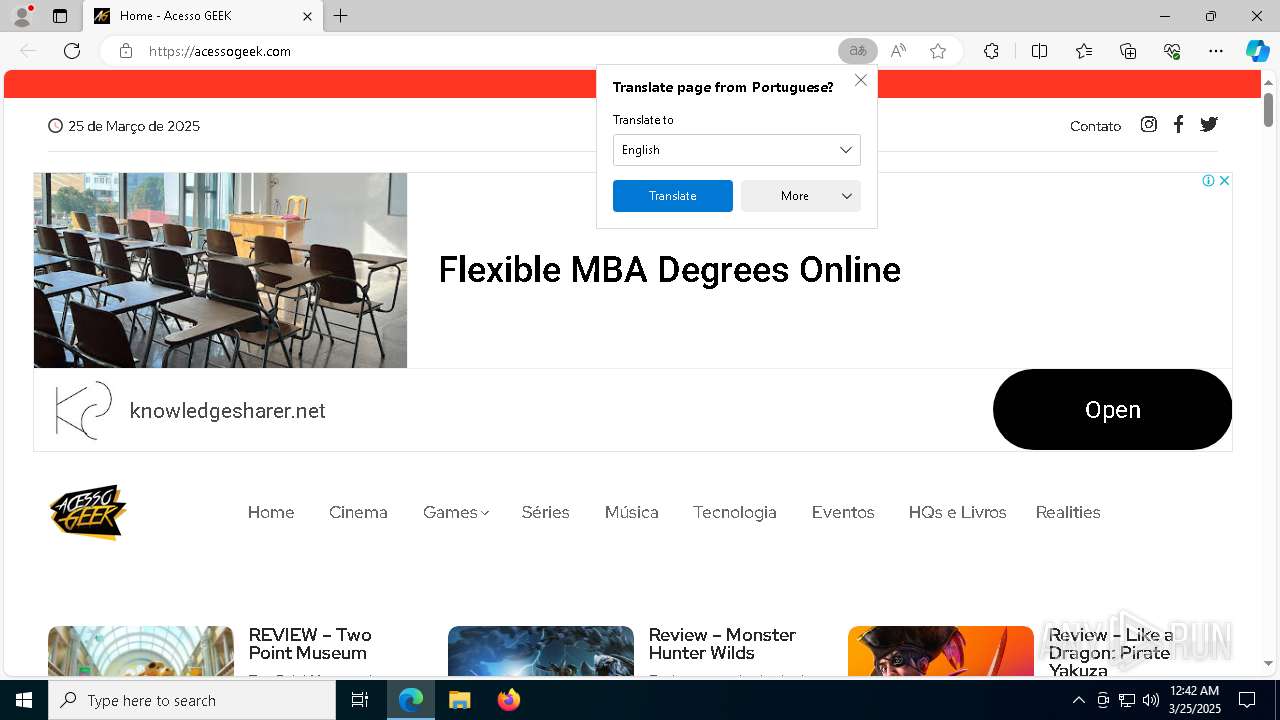Click the Flexible MBA Degrees Online headline
Screen dimensions: 1280x720
click(669, 270)
